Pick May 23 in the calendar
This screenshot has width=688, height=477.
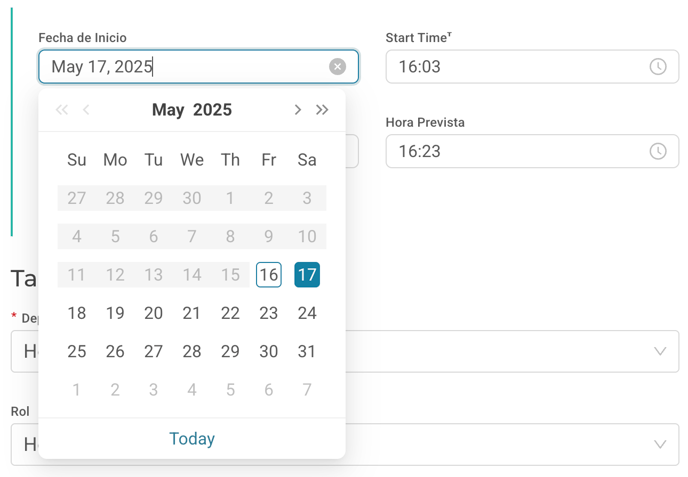click(269, 313)
